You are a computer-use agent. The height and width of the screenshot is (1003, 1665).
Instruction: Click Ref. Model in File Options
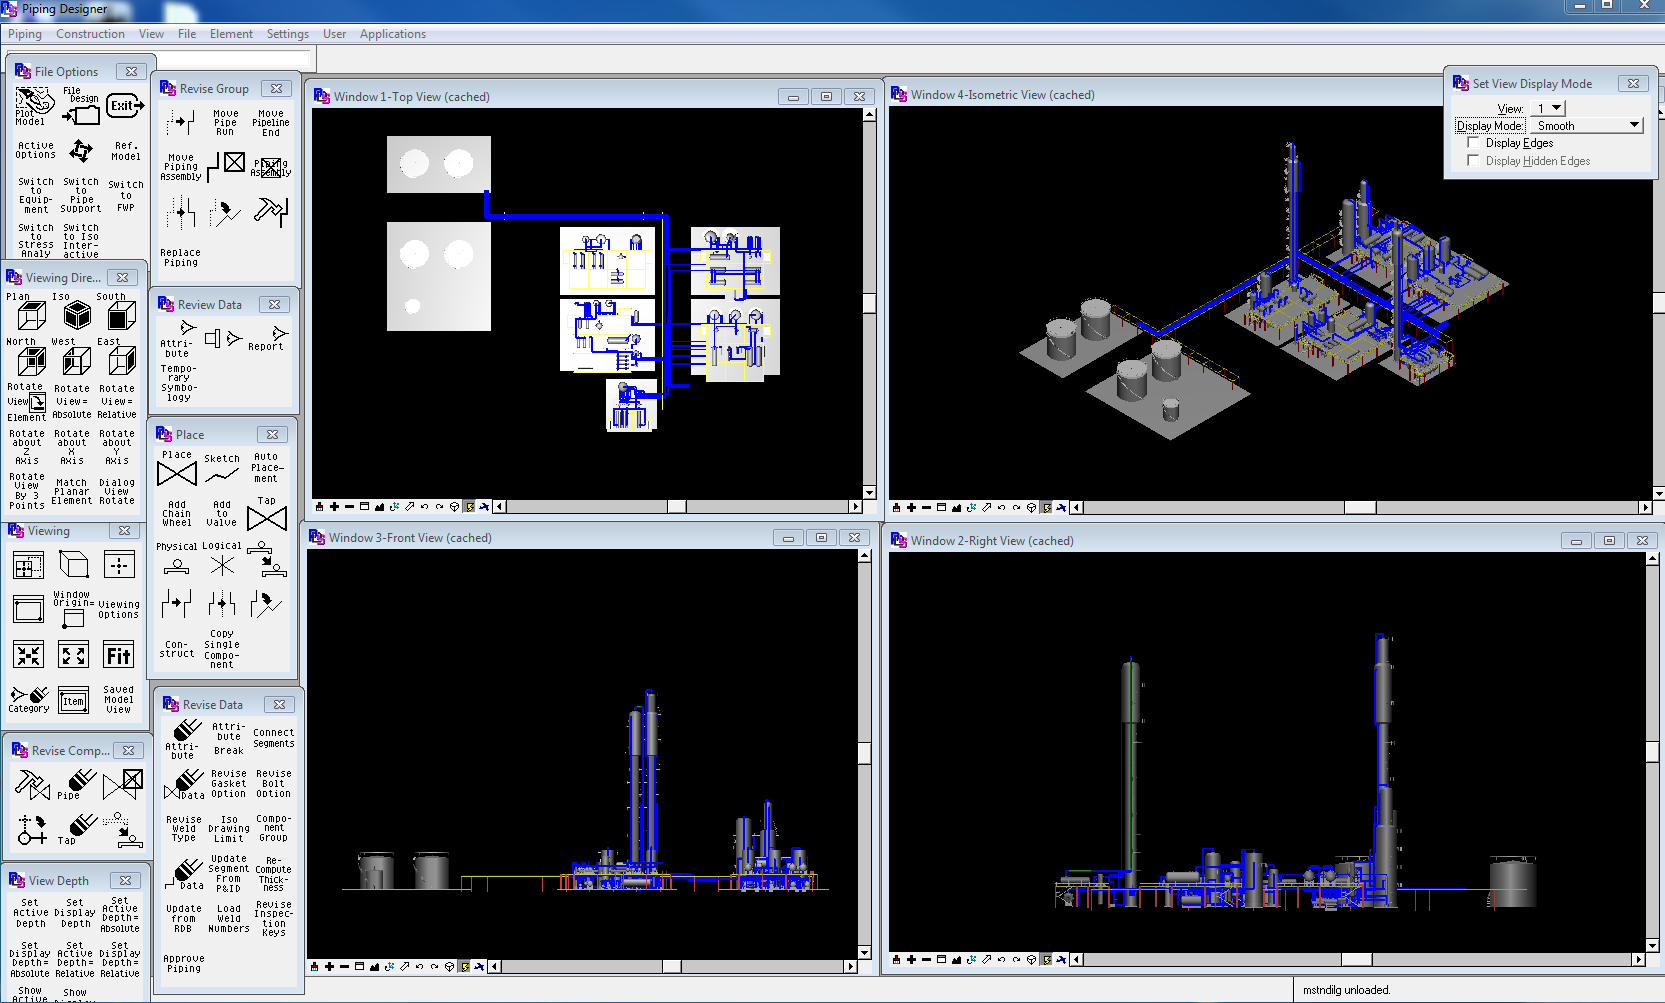(x=126, y=151)
